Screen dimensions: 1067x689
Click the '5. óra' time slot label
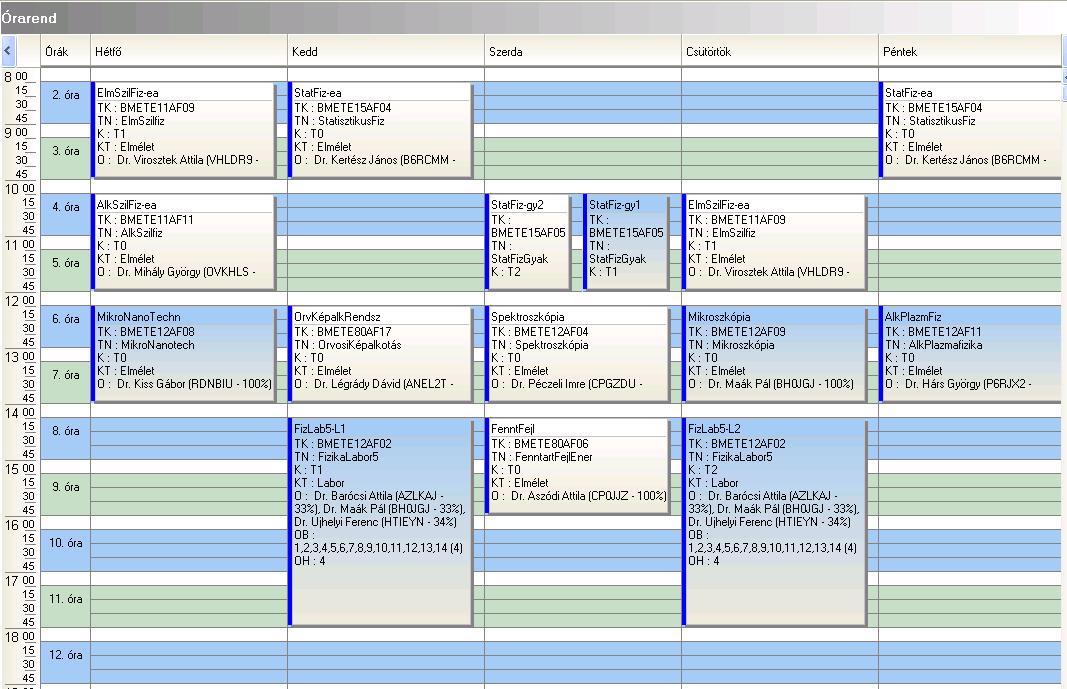click(x=65, y=263)
